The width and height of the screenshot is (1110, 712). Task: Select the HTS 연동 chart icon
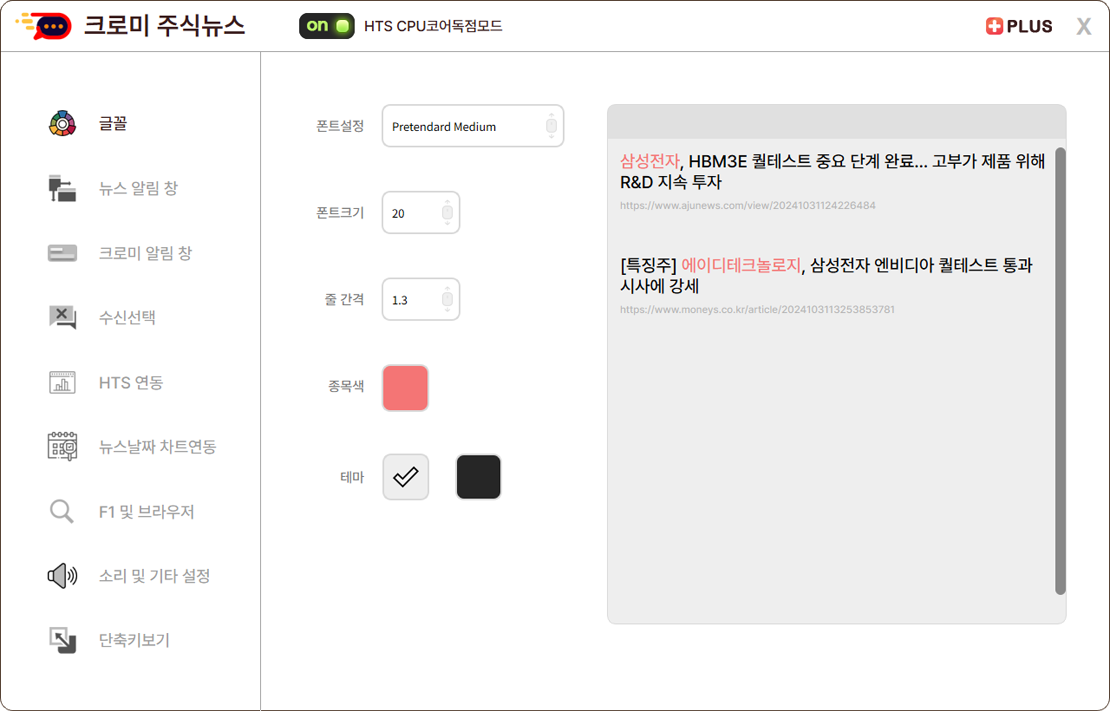click(x=62, y=382)
